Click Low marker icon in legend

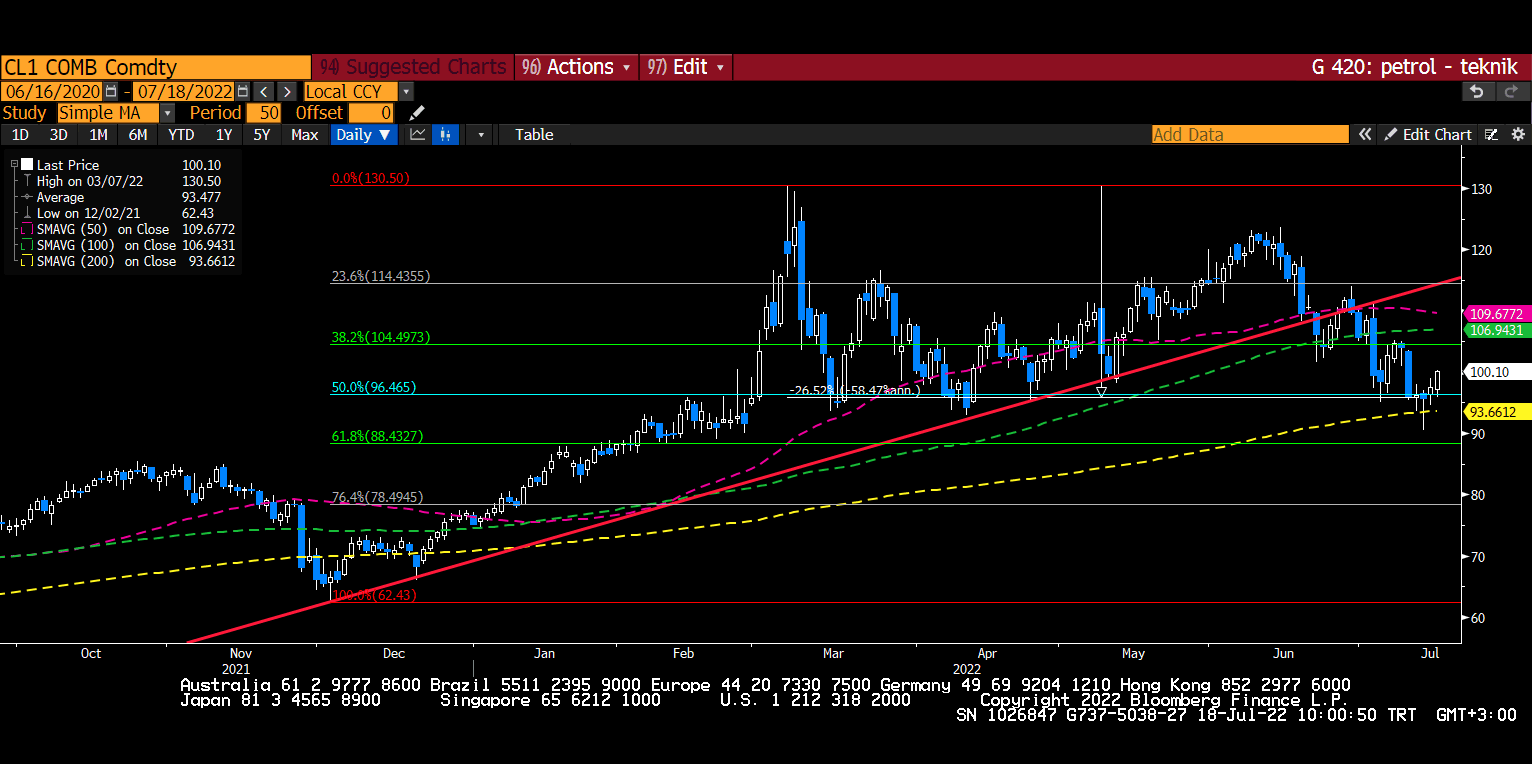(27, 213)
